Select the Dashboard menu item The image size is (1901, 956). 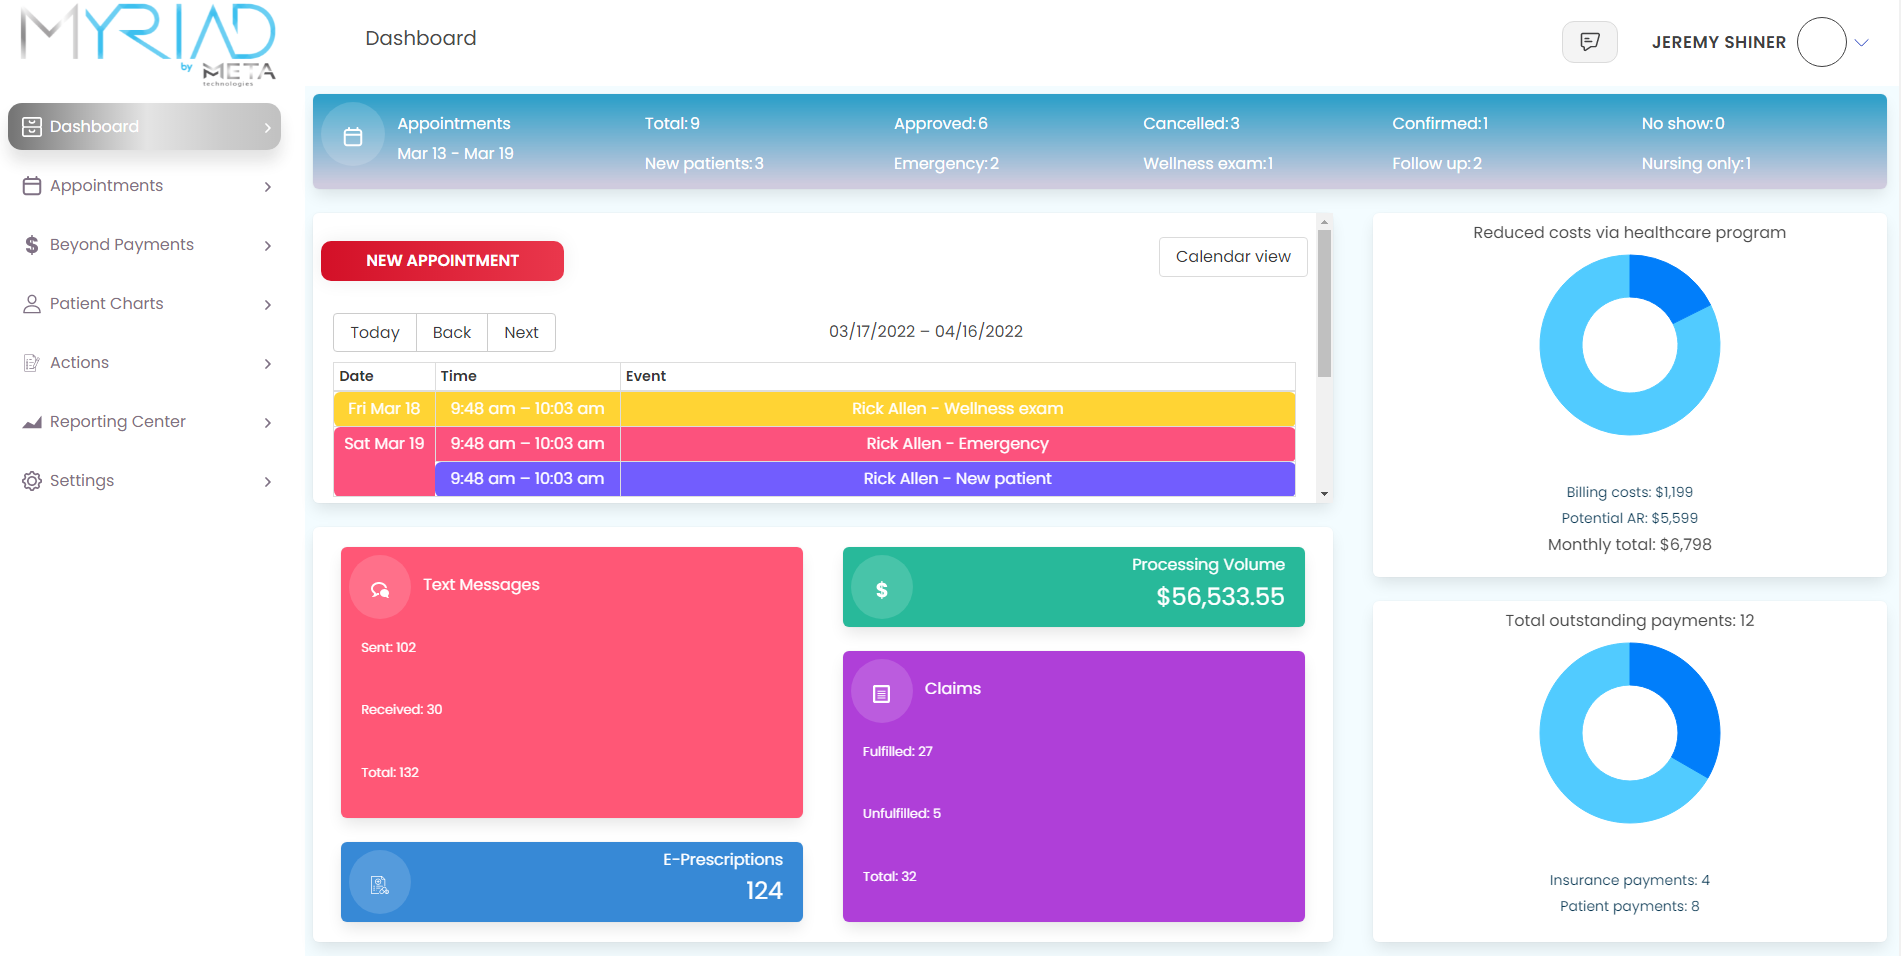pos(95,126)
